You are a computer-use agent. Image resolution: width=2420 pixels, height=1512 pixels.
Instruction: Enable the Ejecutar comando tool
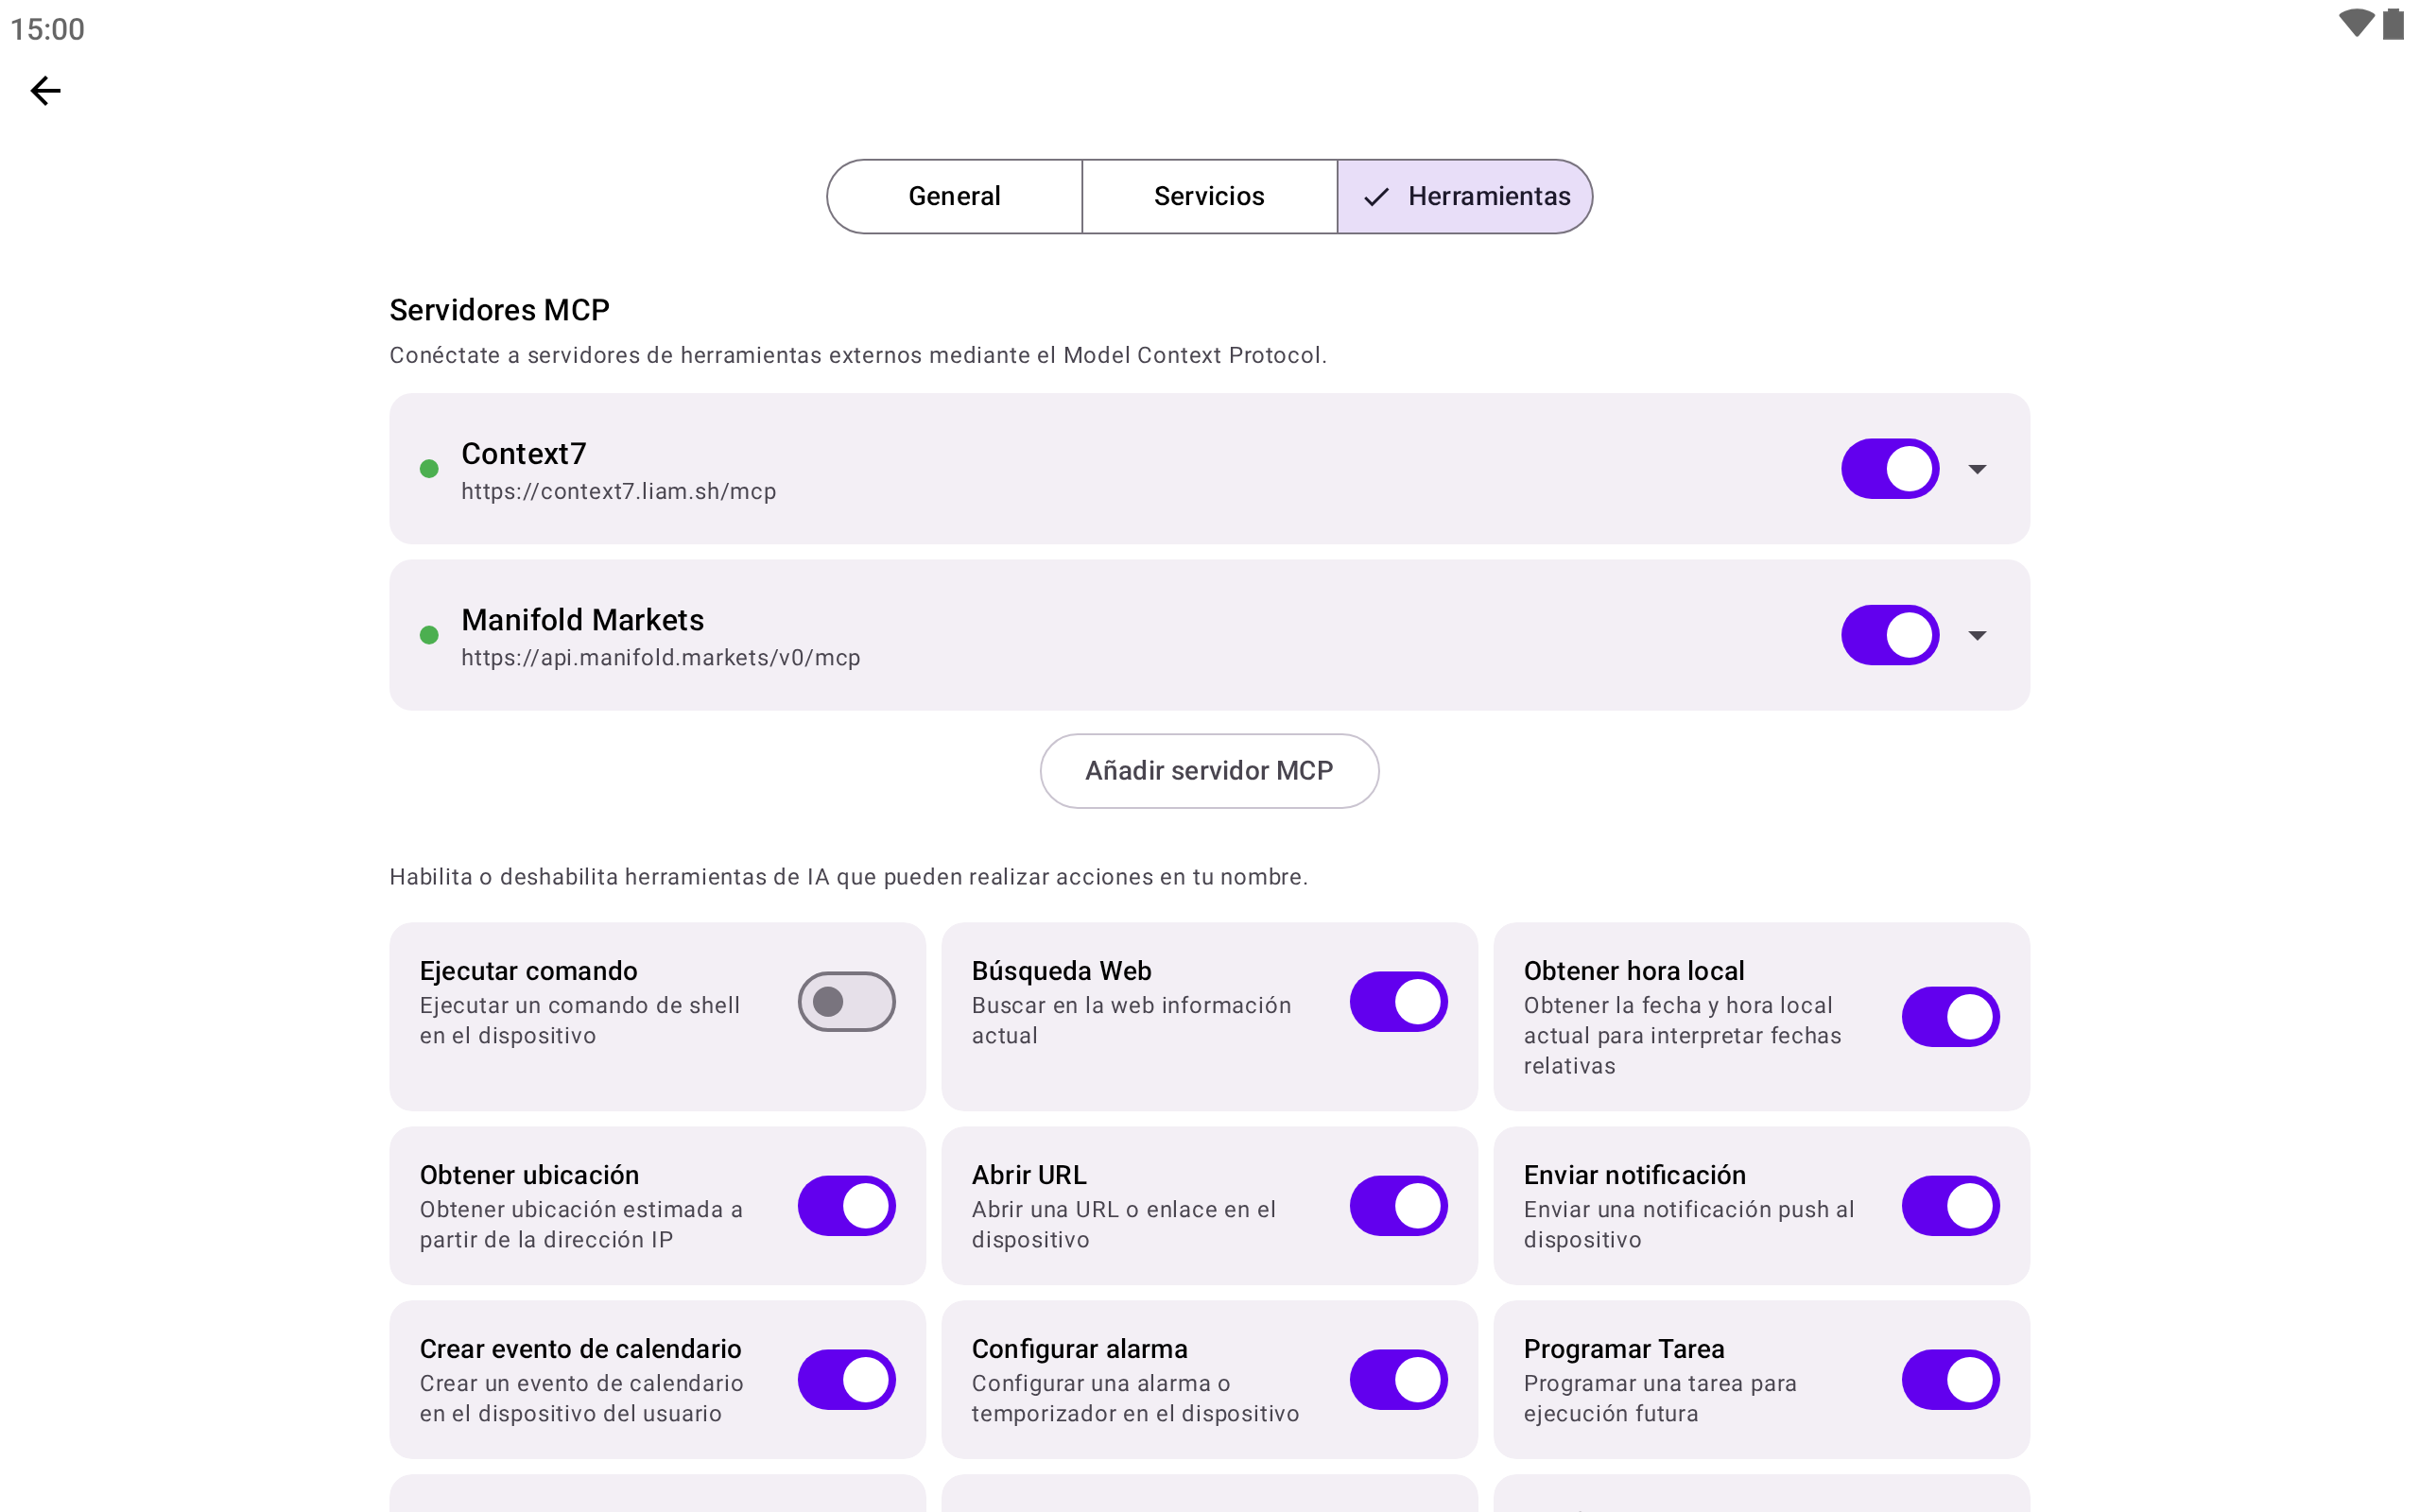pyautogui.click(x=846, y=1002)
